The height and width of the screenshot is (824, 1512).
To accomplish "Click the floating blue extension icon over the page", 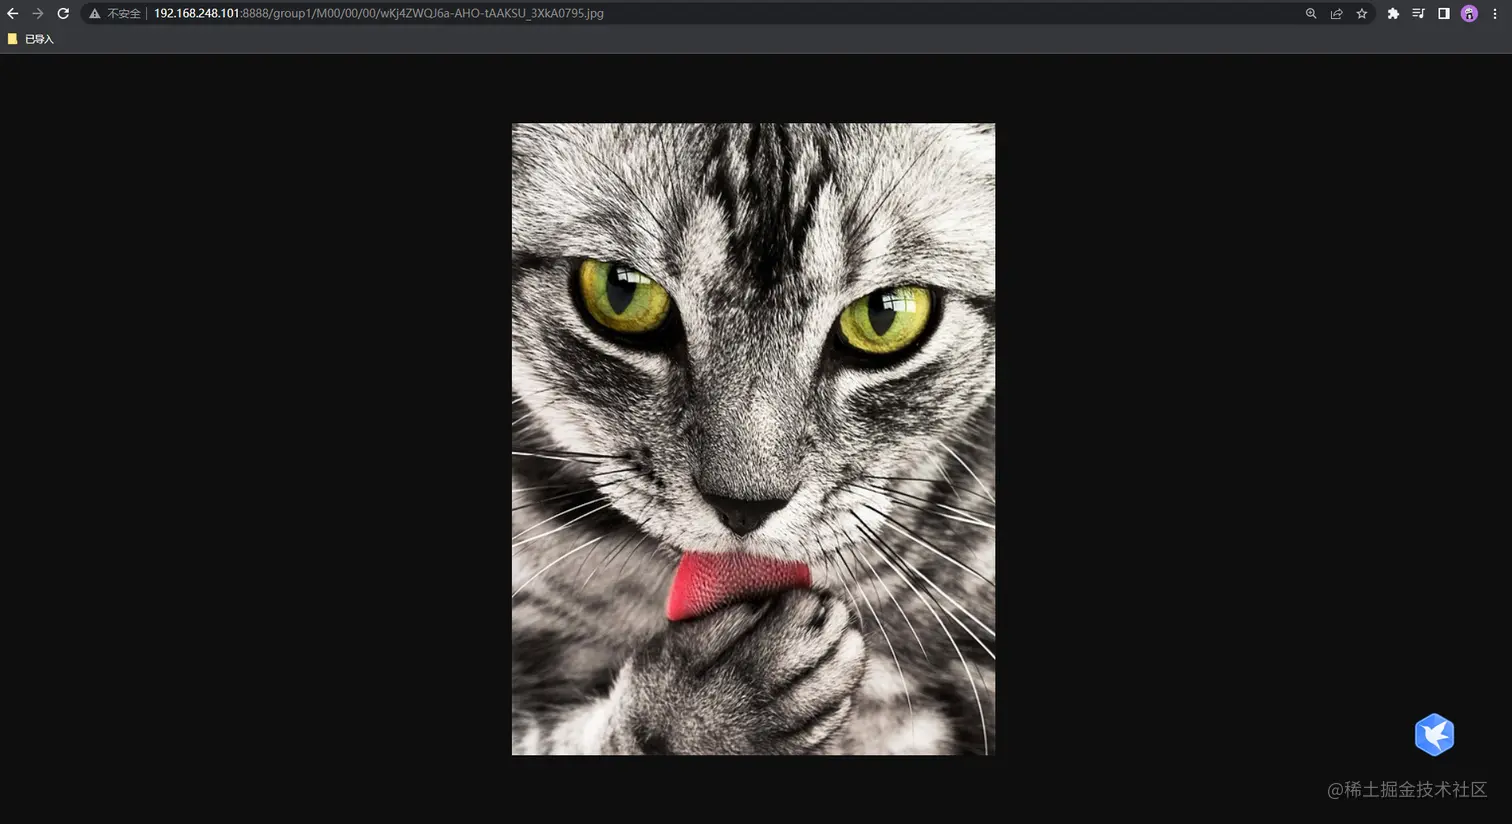I will pyautogui.click(x=1434, y=734).
